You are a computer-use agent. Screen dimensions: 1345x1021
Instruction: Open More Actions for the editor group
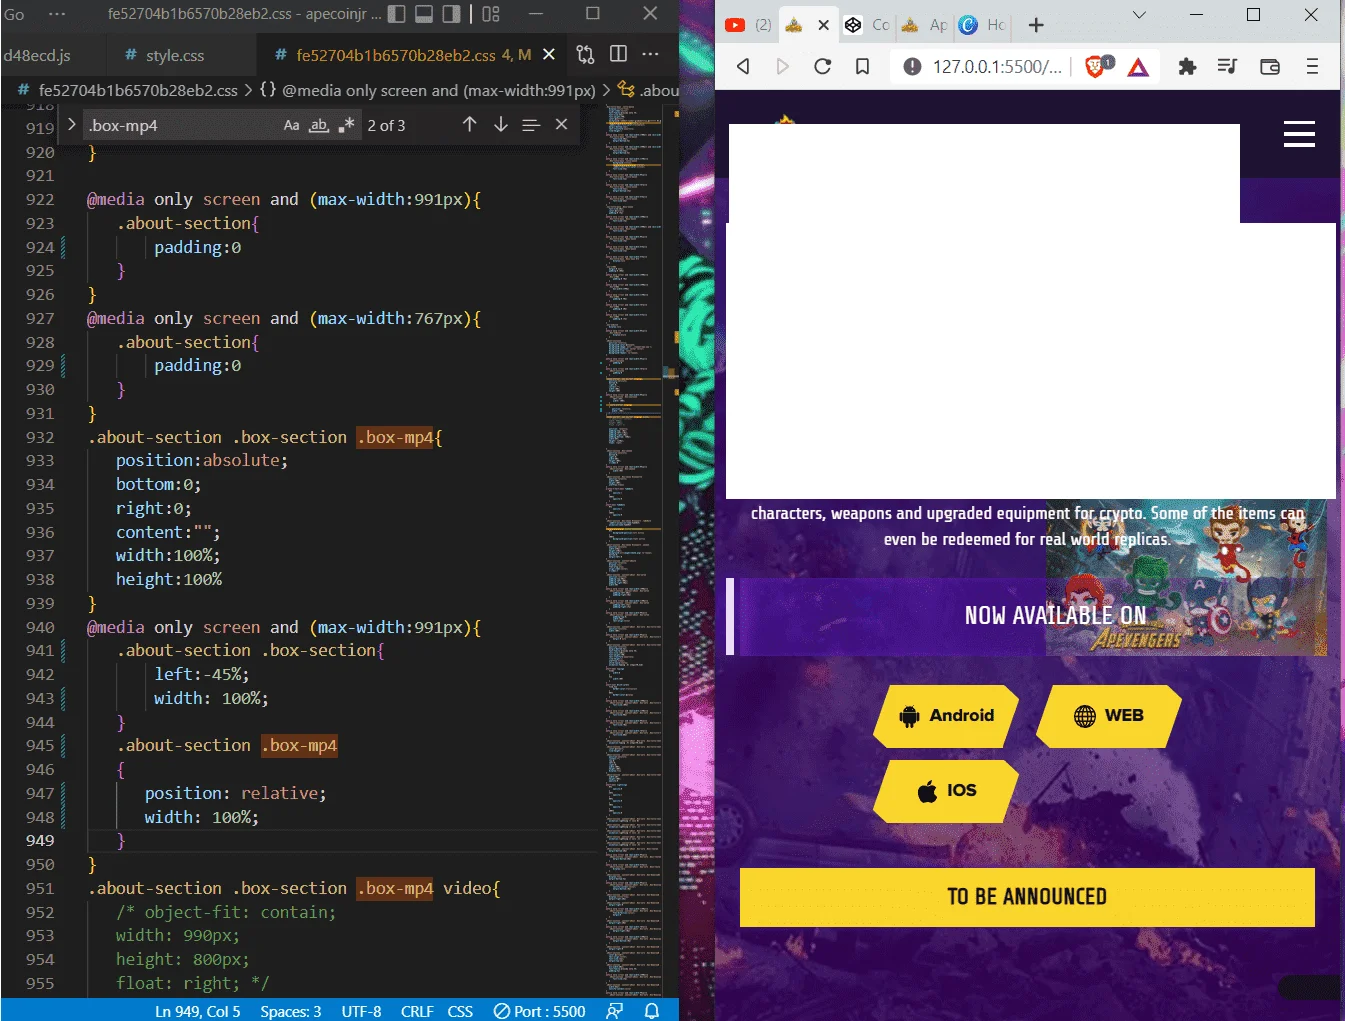(651, 54)
